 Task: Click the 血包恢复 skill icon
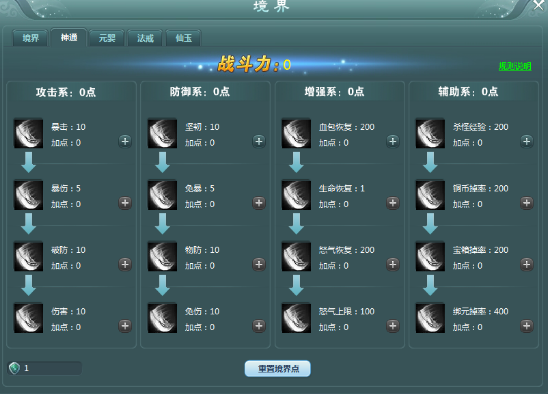coord(296,134)
